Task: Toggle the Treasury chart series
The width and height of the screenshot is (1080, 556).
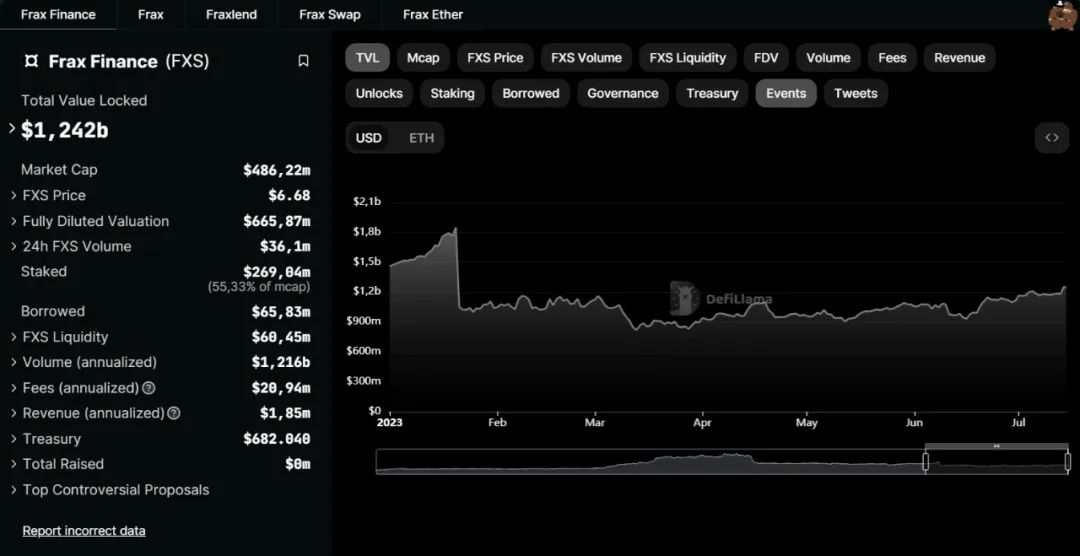Action: coord(712,93)
